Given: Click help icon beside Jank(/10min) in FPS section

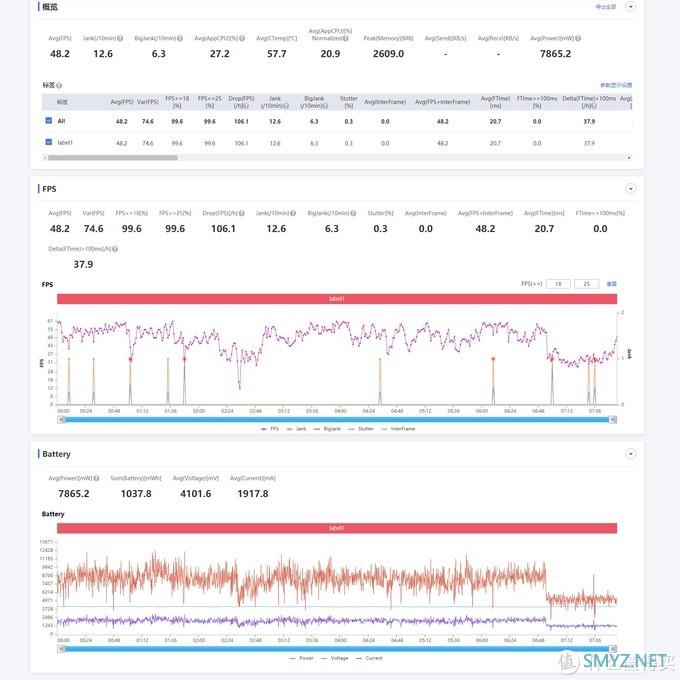Looking at the screenshot, I should (293, 213).
